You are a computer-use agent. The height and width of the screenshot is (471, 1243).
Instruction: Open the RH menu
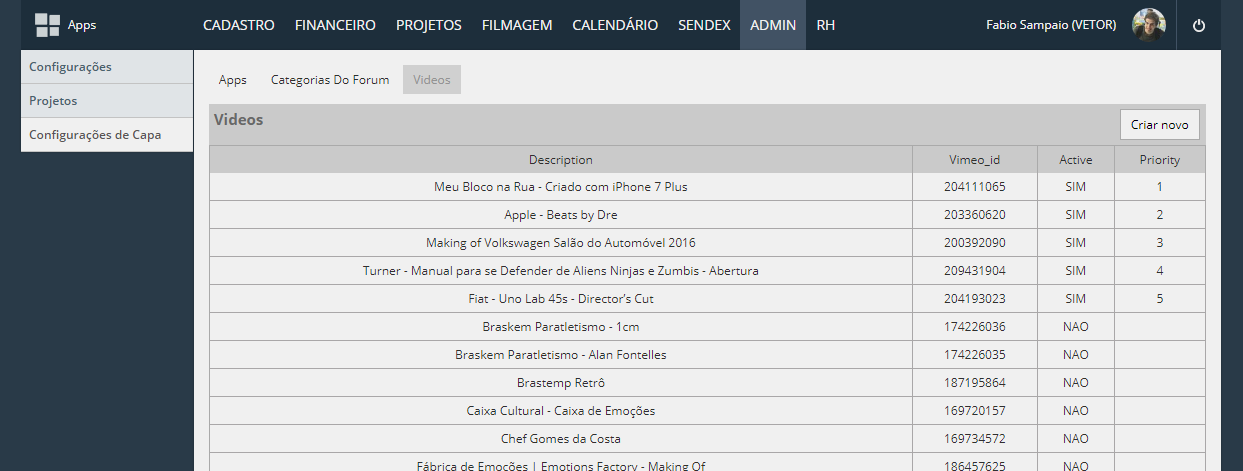click(x=825, y=25)
